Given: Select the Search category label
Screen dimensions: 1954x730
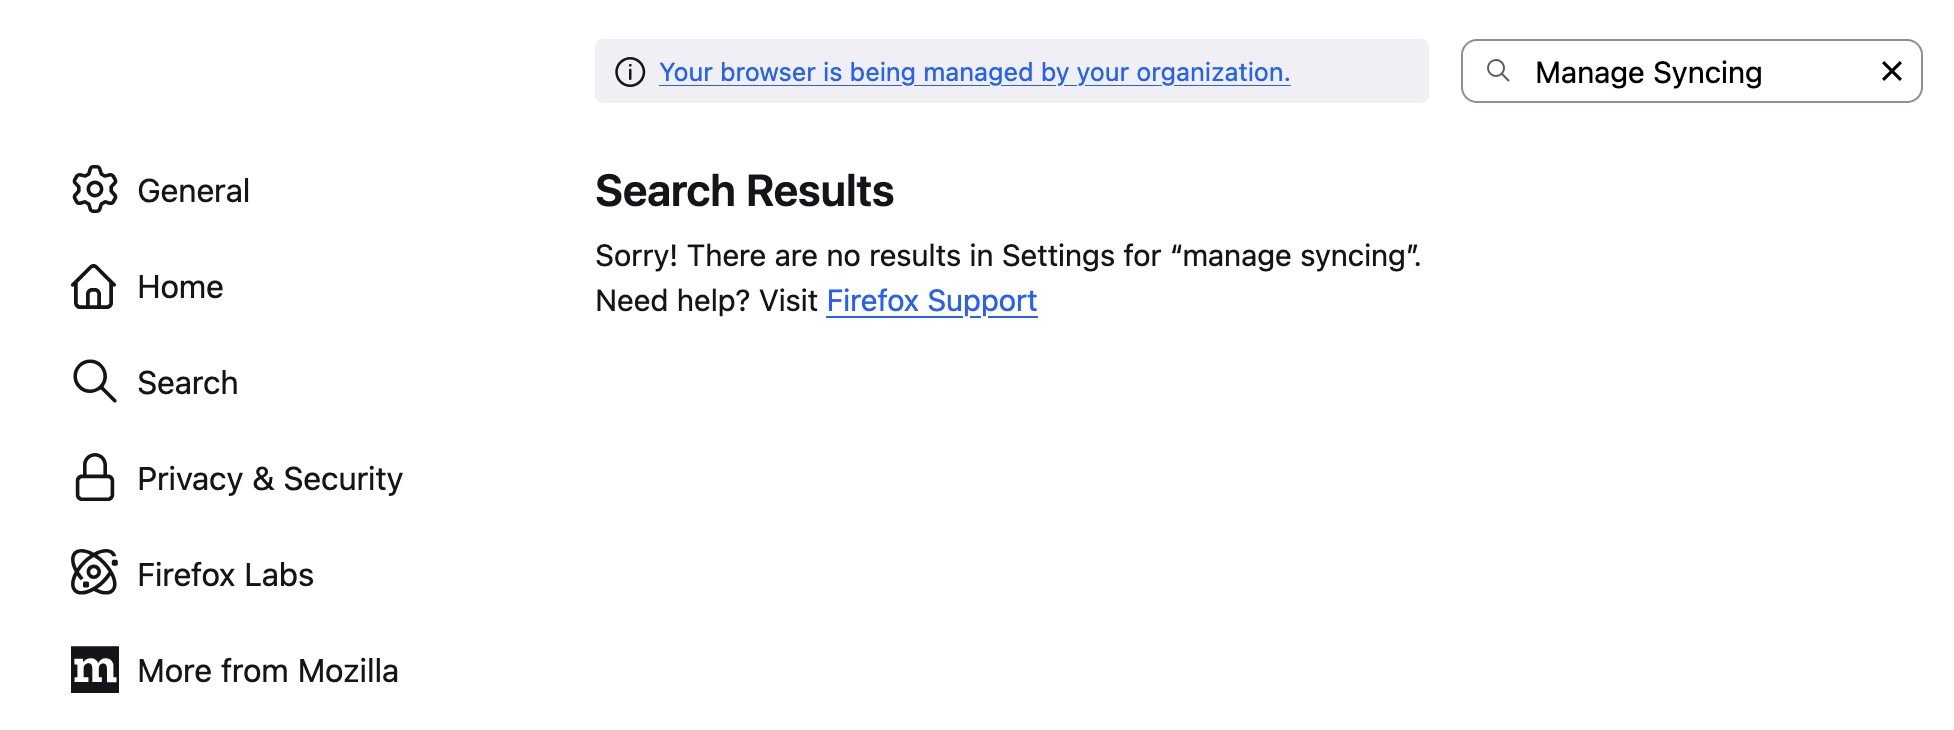Looking at the screenshot, I should click(x=187, y=383).
